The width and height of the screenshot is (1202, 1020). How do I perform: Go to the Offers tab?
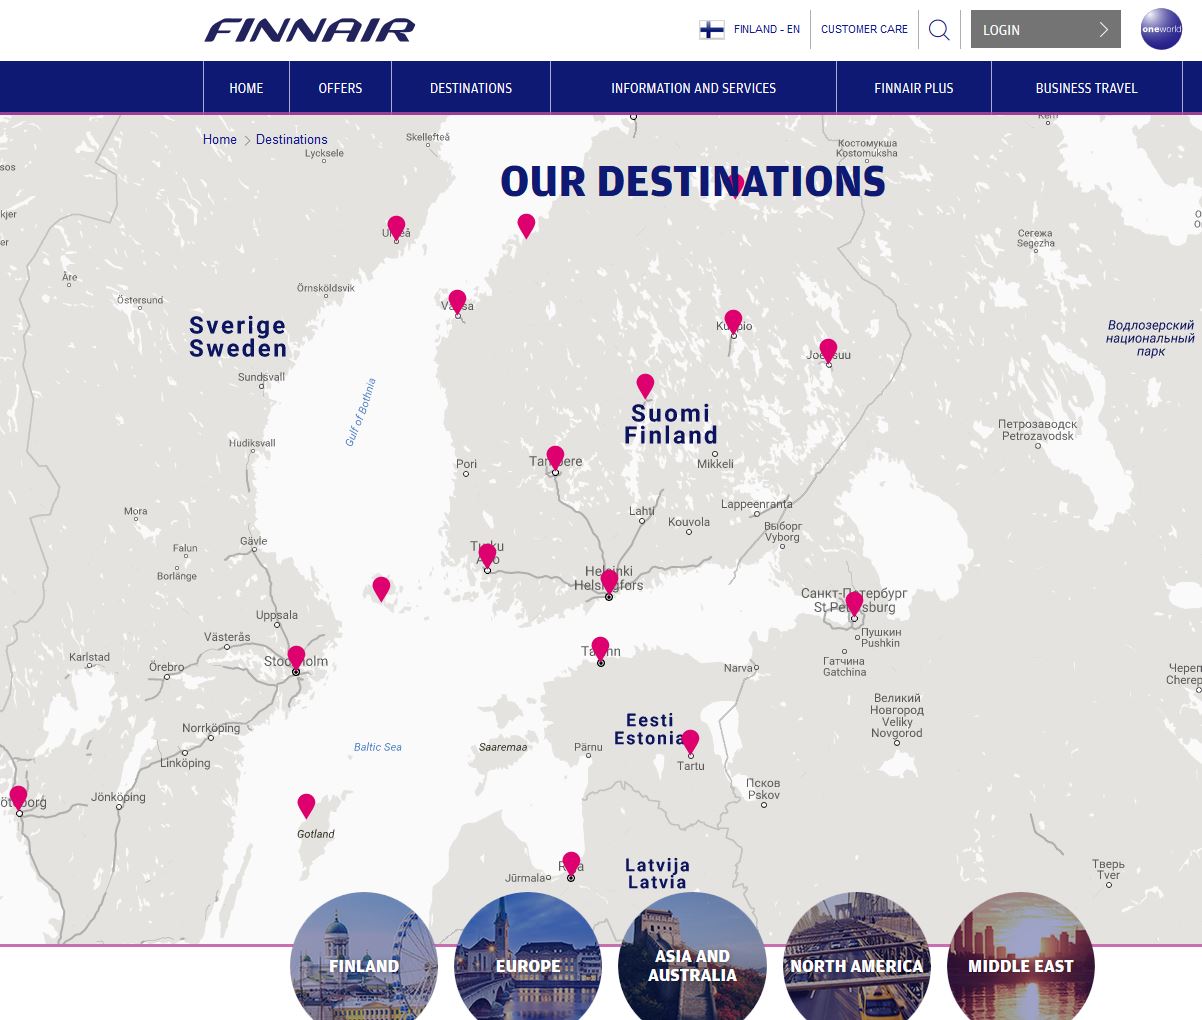(x=340, y=88)
